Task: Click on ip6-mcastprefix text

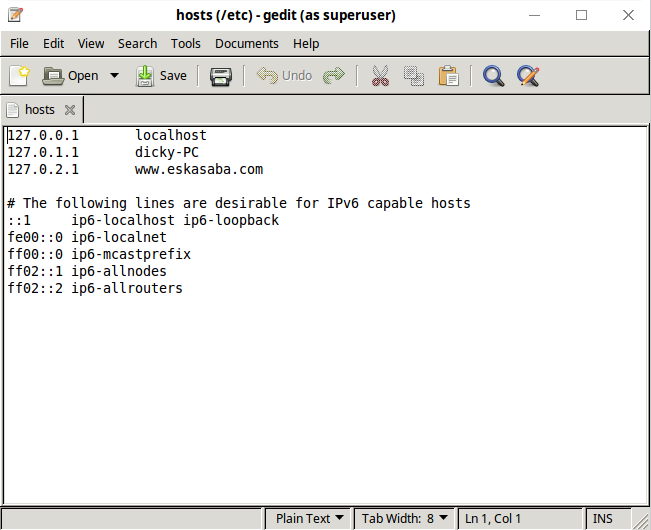Action: coord(131,254)
